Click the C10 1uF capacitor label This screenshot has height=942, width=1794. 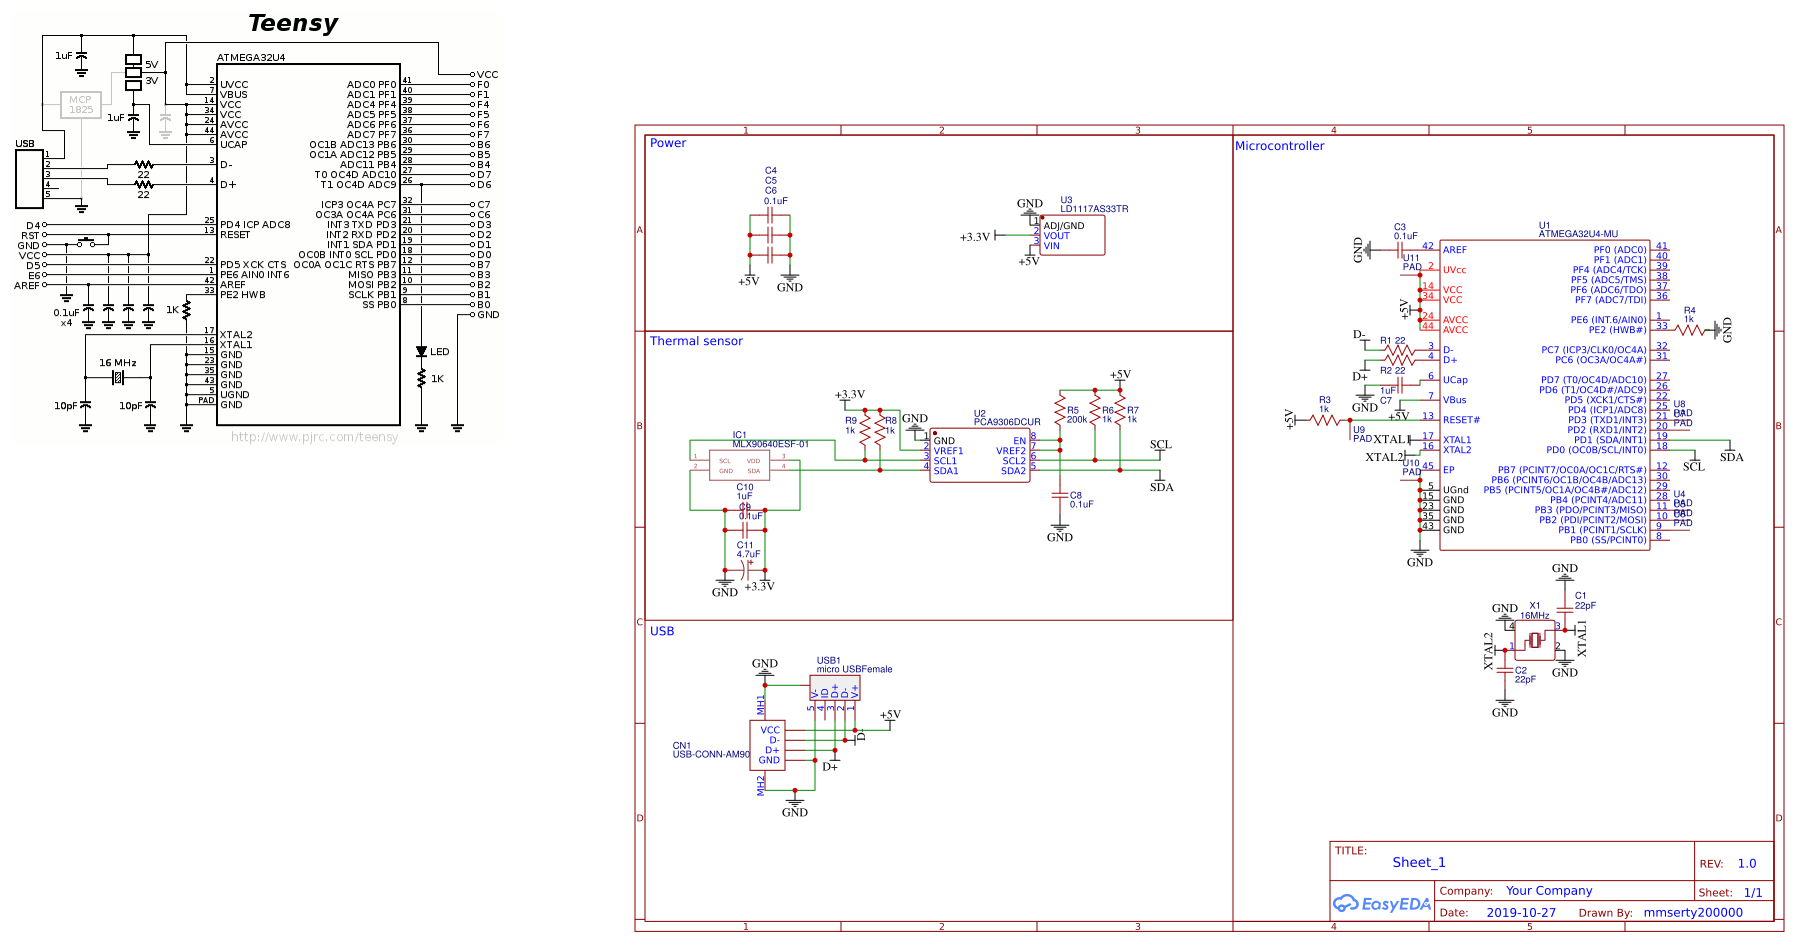pyautogui.click(x=744, y=491)
